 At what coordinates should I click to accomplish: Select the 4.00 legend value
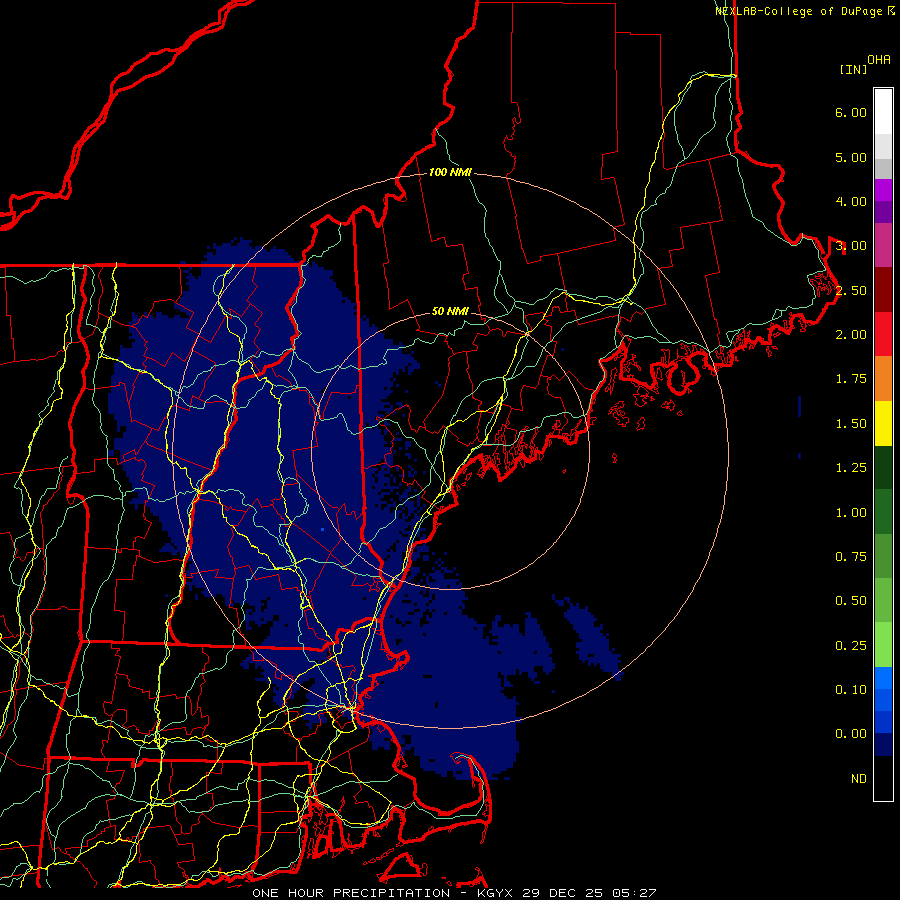[x=851, y=201]
